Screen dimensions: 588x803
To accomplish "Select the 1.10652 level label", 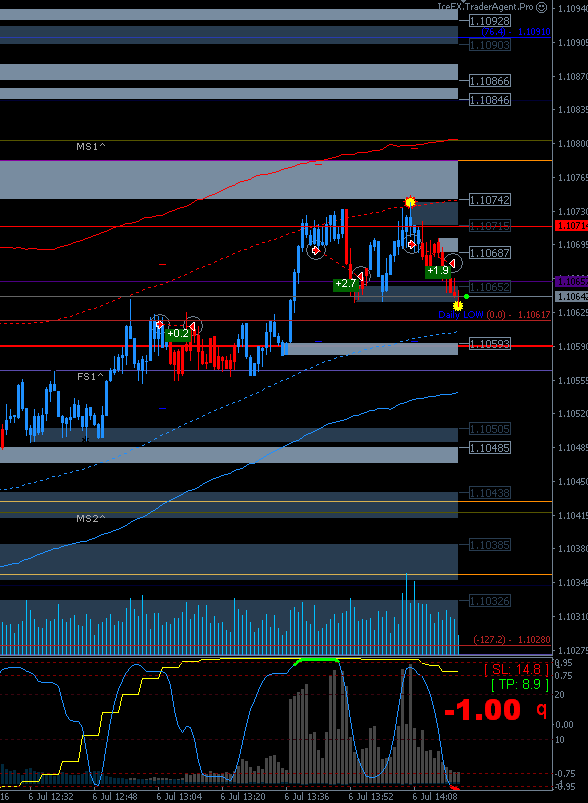I will pyautogui.click(x=490, y=287).
